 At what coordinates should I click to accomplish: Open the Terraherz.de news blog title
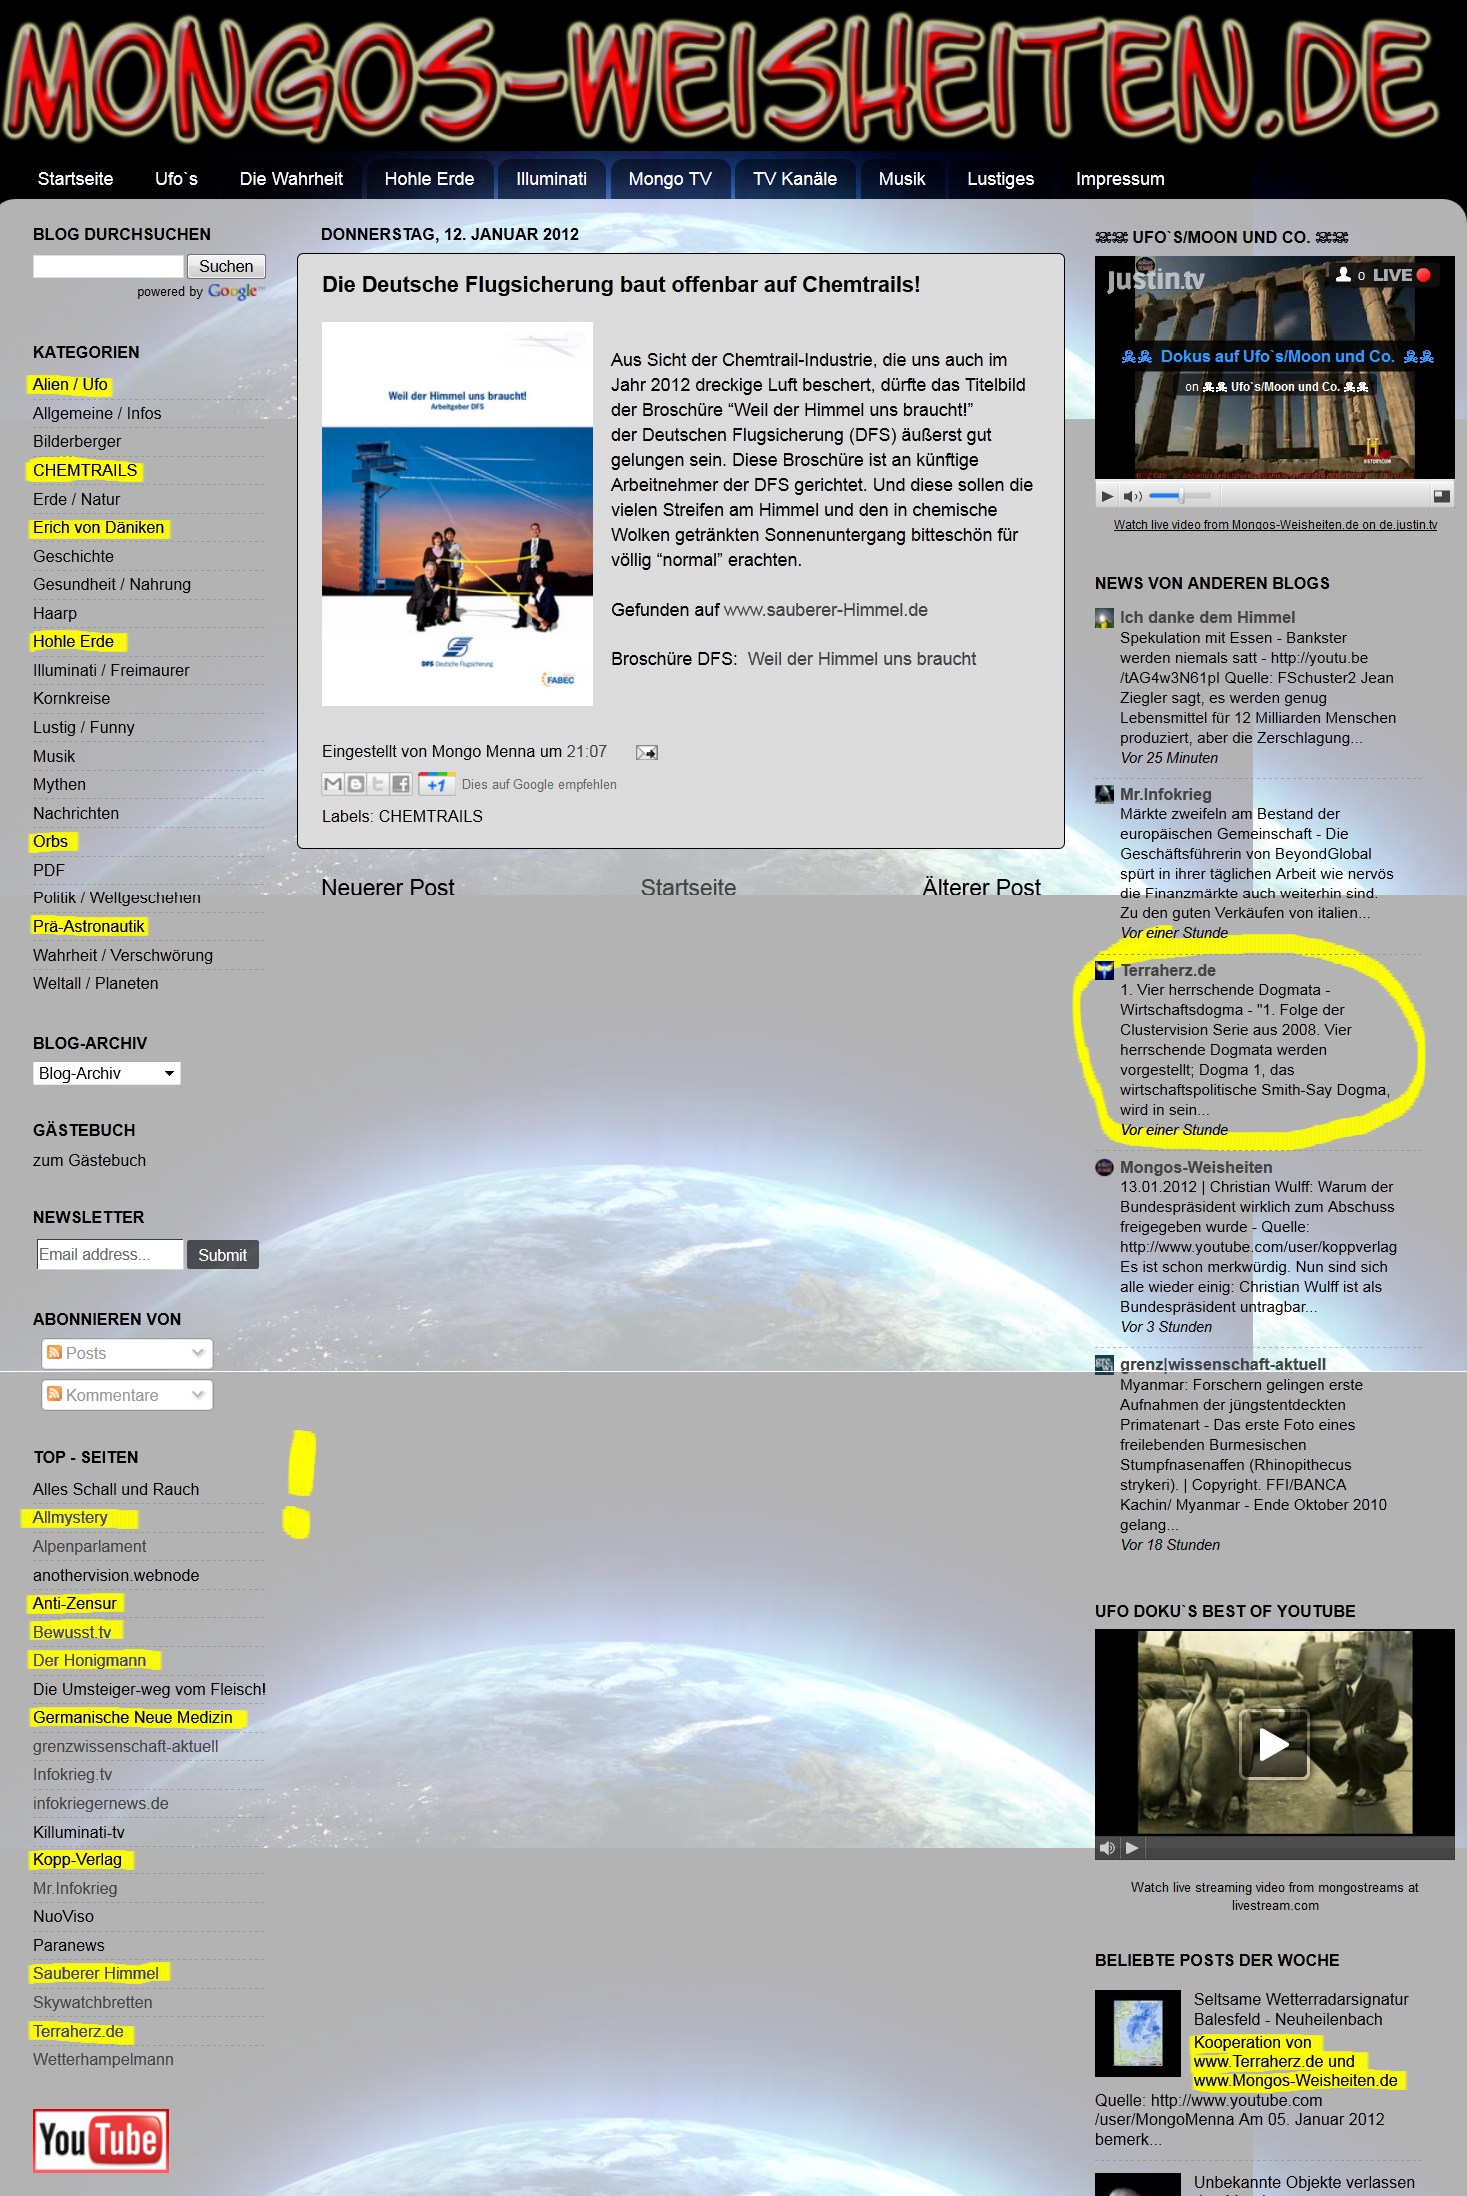pyautogui.click(x=1168, y=970)
